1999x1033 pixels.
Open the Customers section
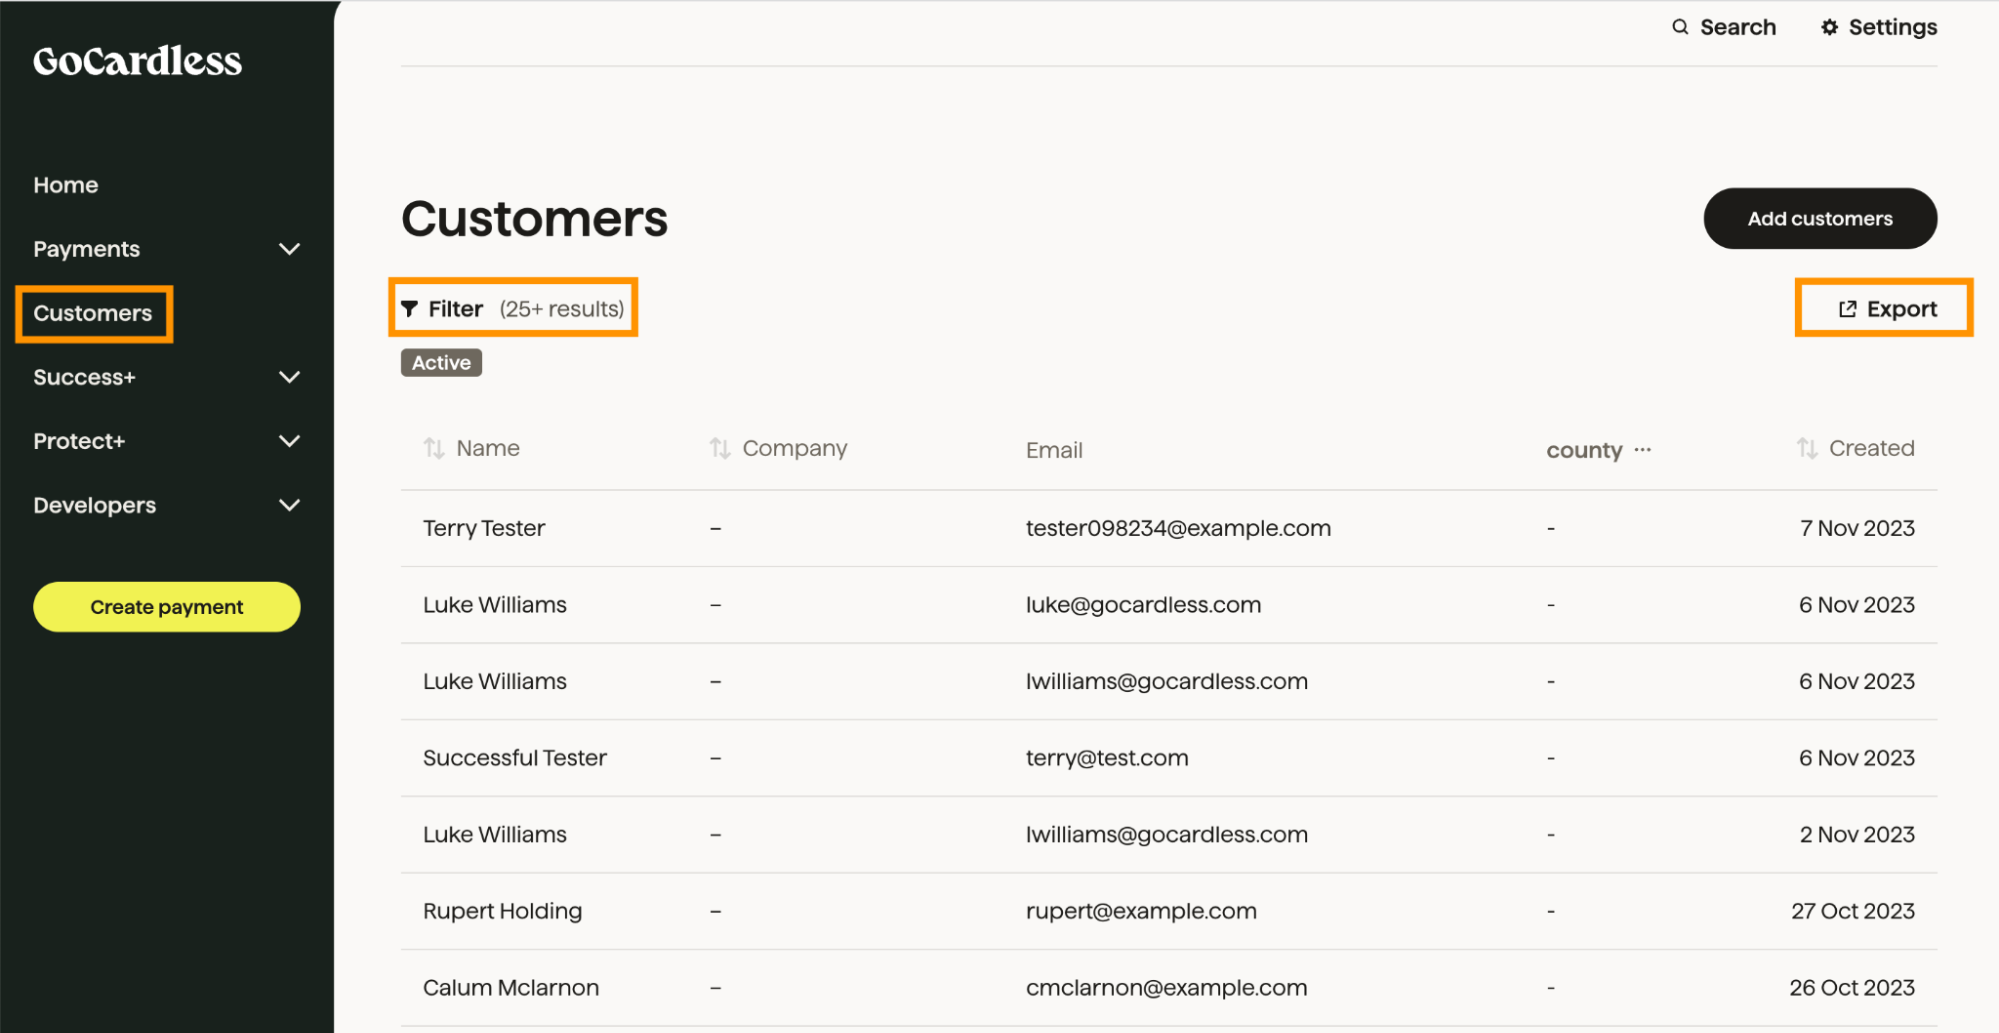93,313
